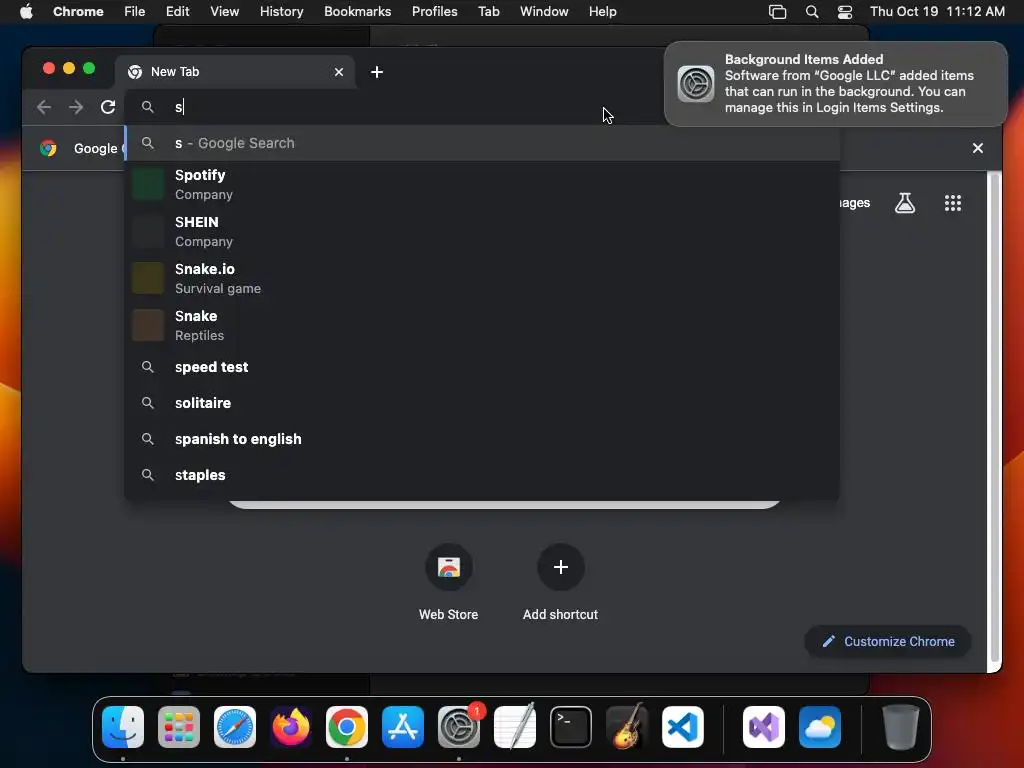
Task: Open Control Center in menu bar
Action: (x=845, y=12)
